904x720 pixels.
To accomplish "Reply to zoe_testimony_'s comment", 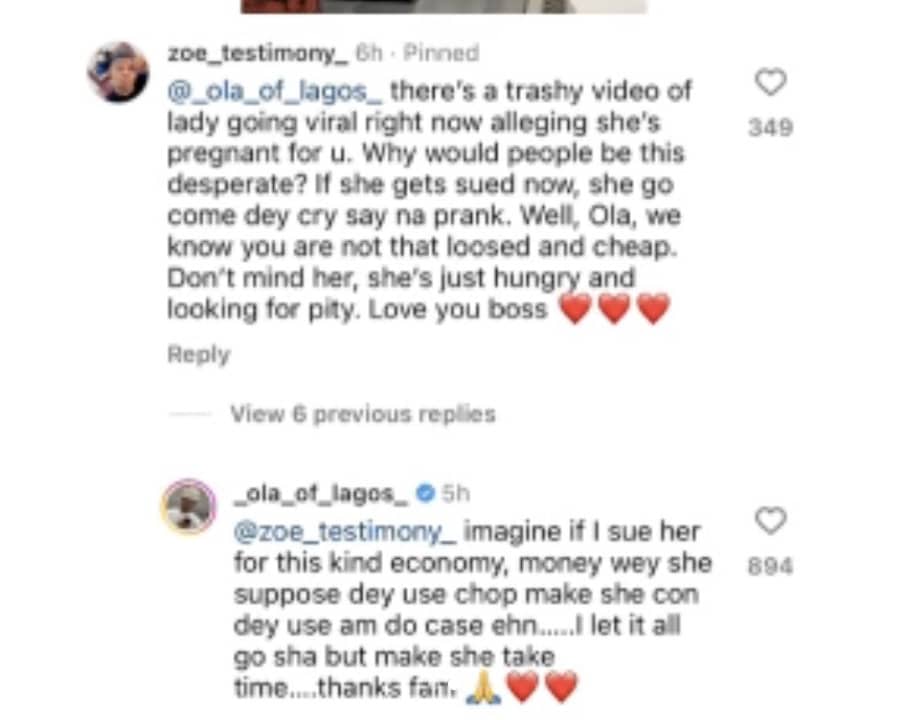I will coord(198,355).
